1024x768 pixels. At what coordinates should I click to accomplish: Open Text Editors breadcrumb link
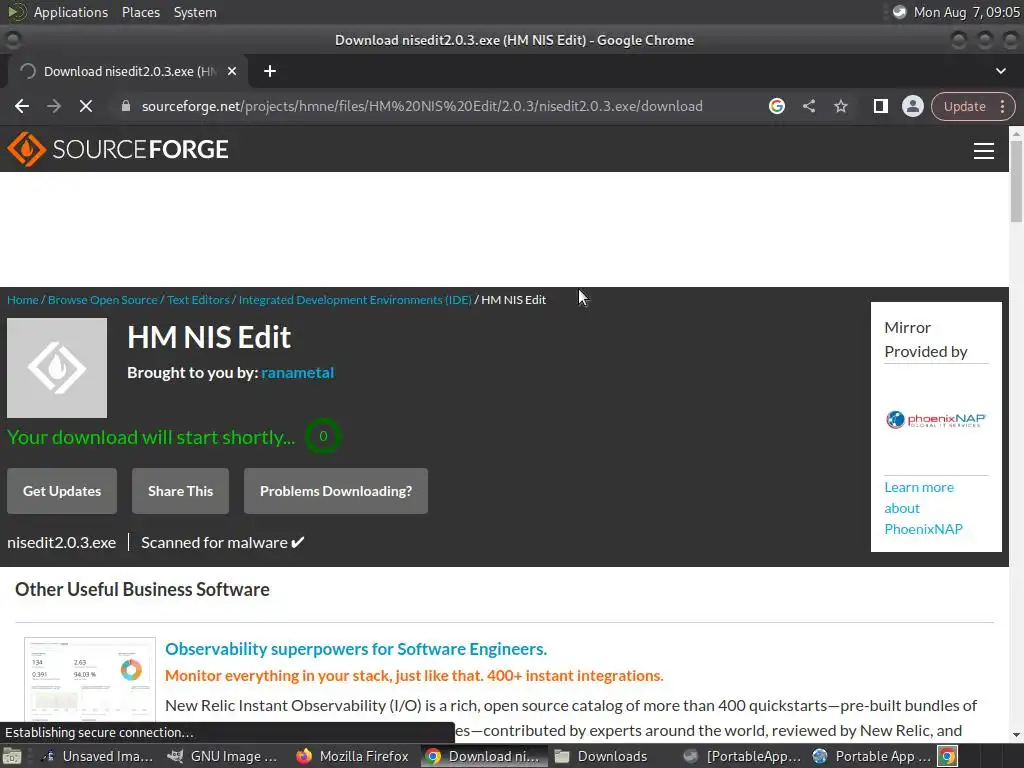coord(199,300)
